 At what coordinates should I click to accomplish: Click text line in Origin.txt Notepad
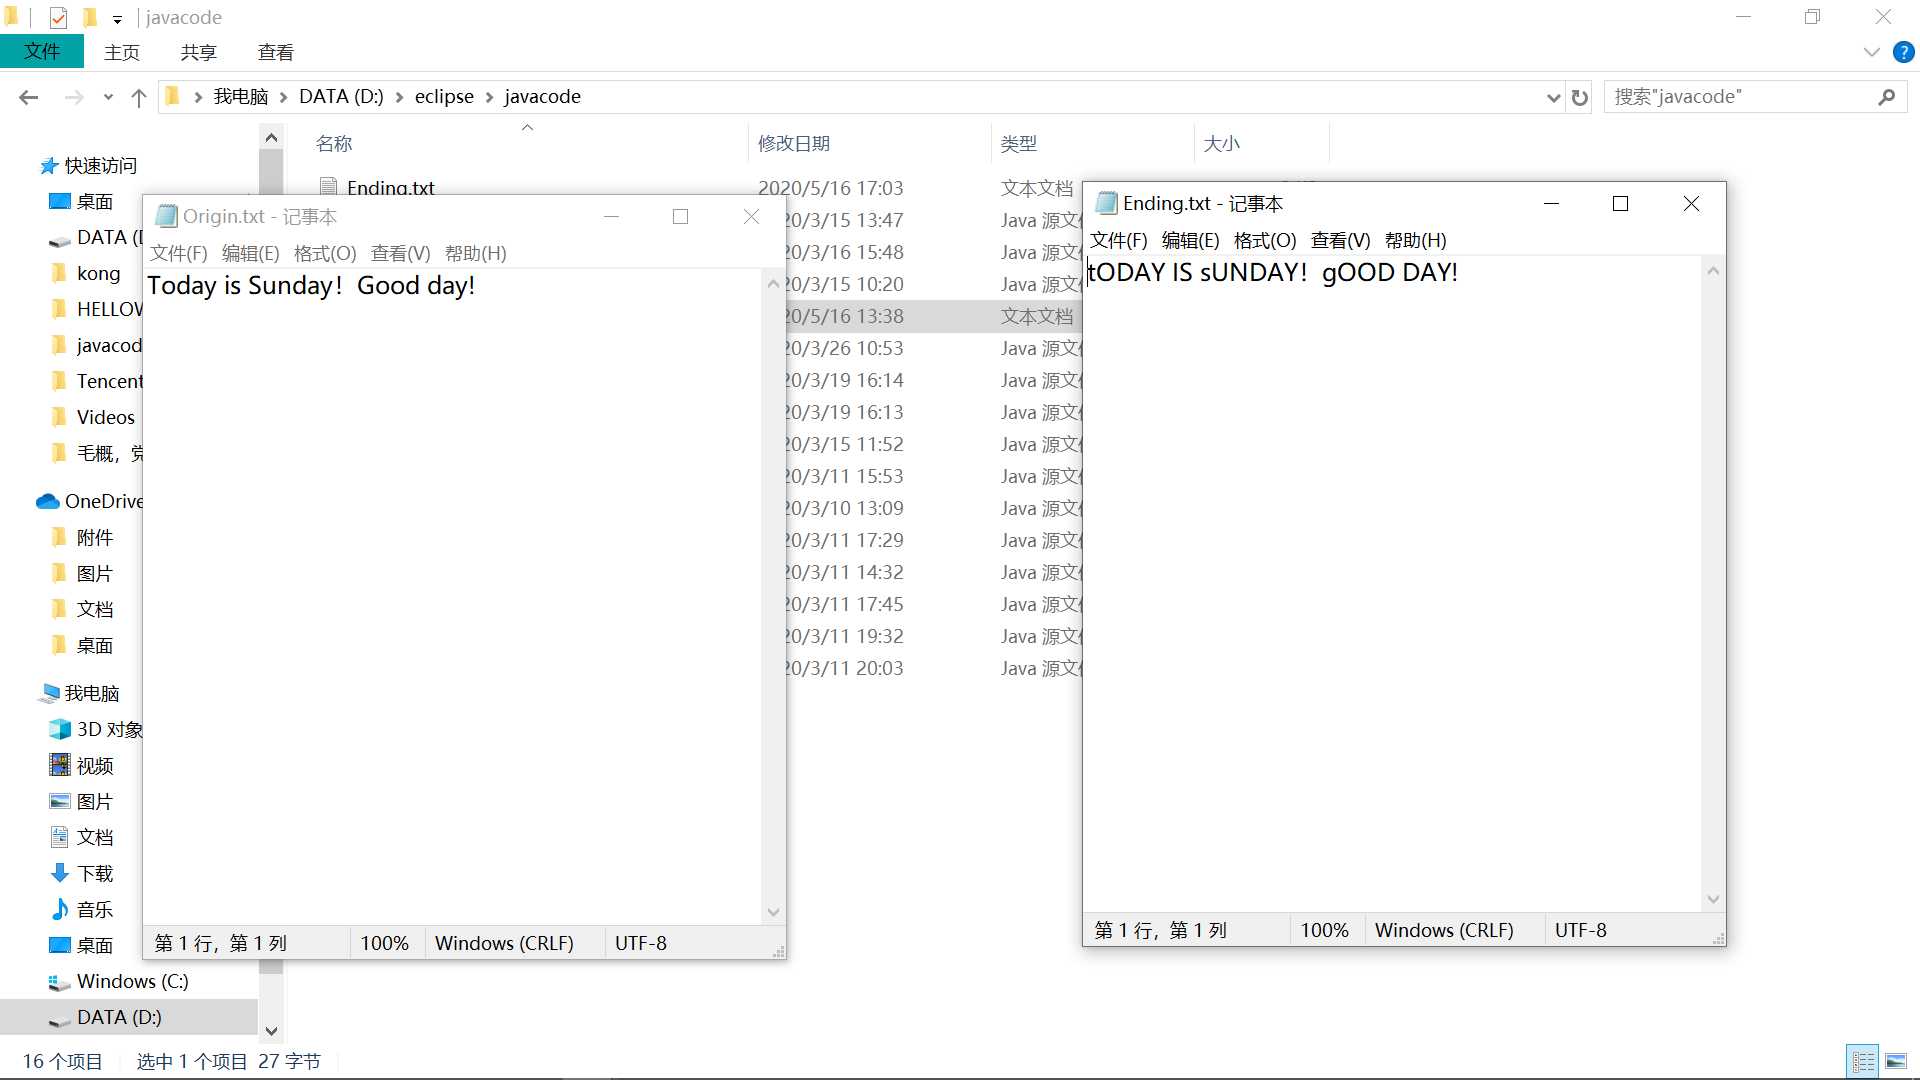coord(311,286)
